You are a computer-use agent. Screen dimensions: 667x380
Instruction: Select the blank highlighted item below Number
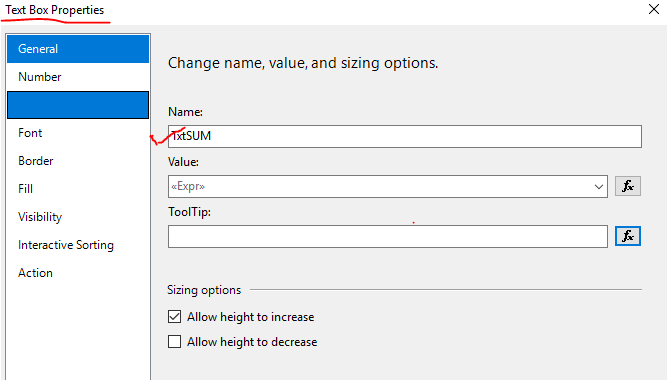78,105
